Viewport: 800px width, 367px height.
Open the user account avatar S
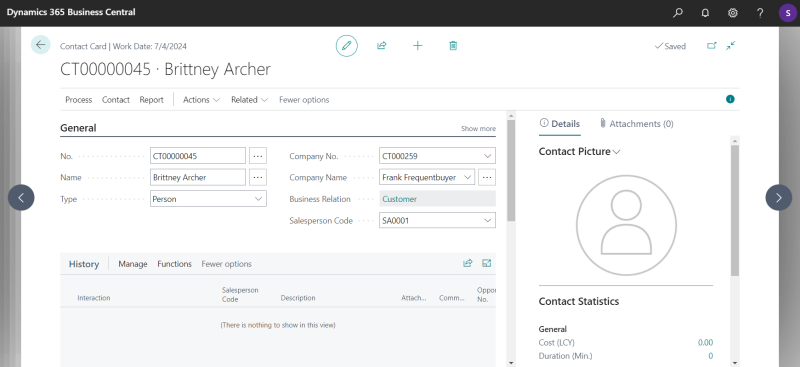788,13
